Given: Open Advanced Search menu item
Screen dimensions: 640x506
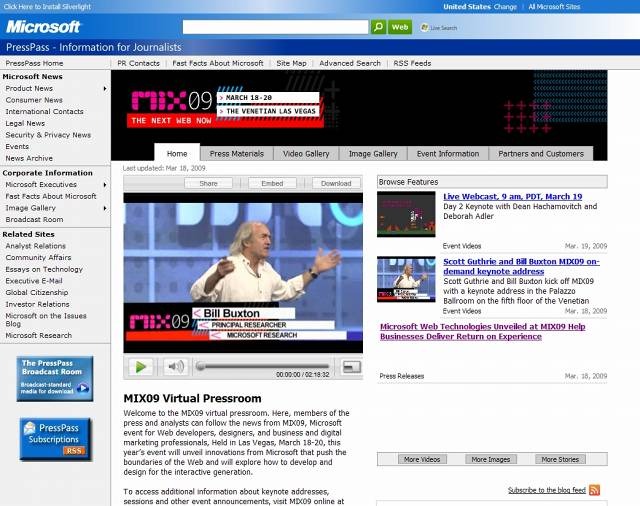Looking at the screenshot, I should (350, 63).
